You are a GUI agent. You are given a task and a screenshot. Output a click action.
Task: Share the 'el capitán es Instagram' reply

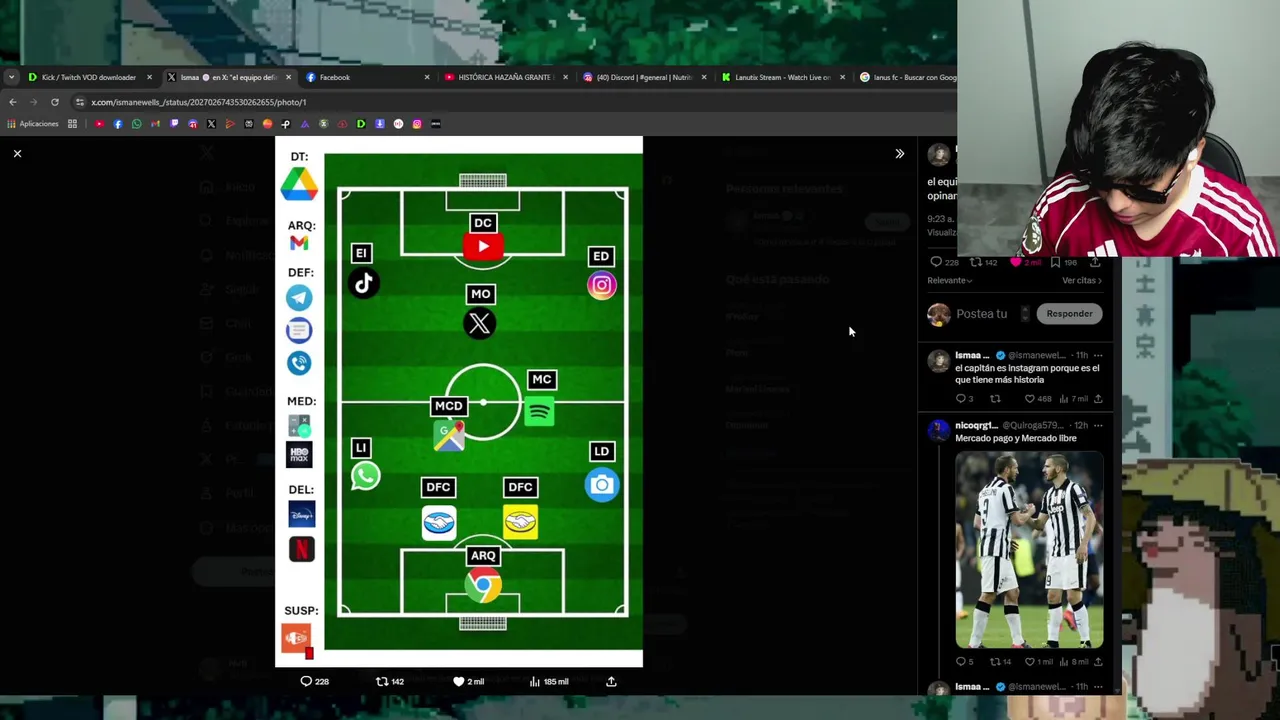[x=1098, y=398]
